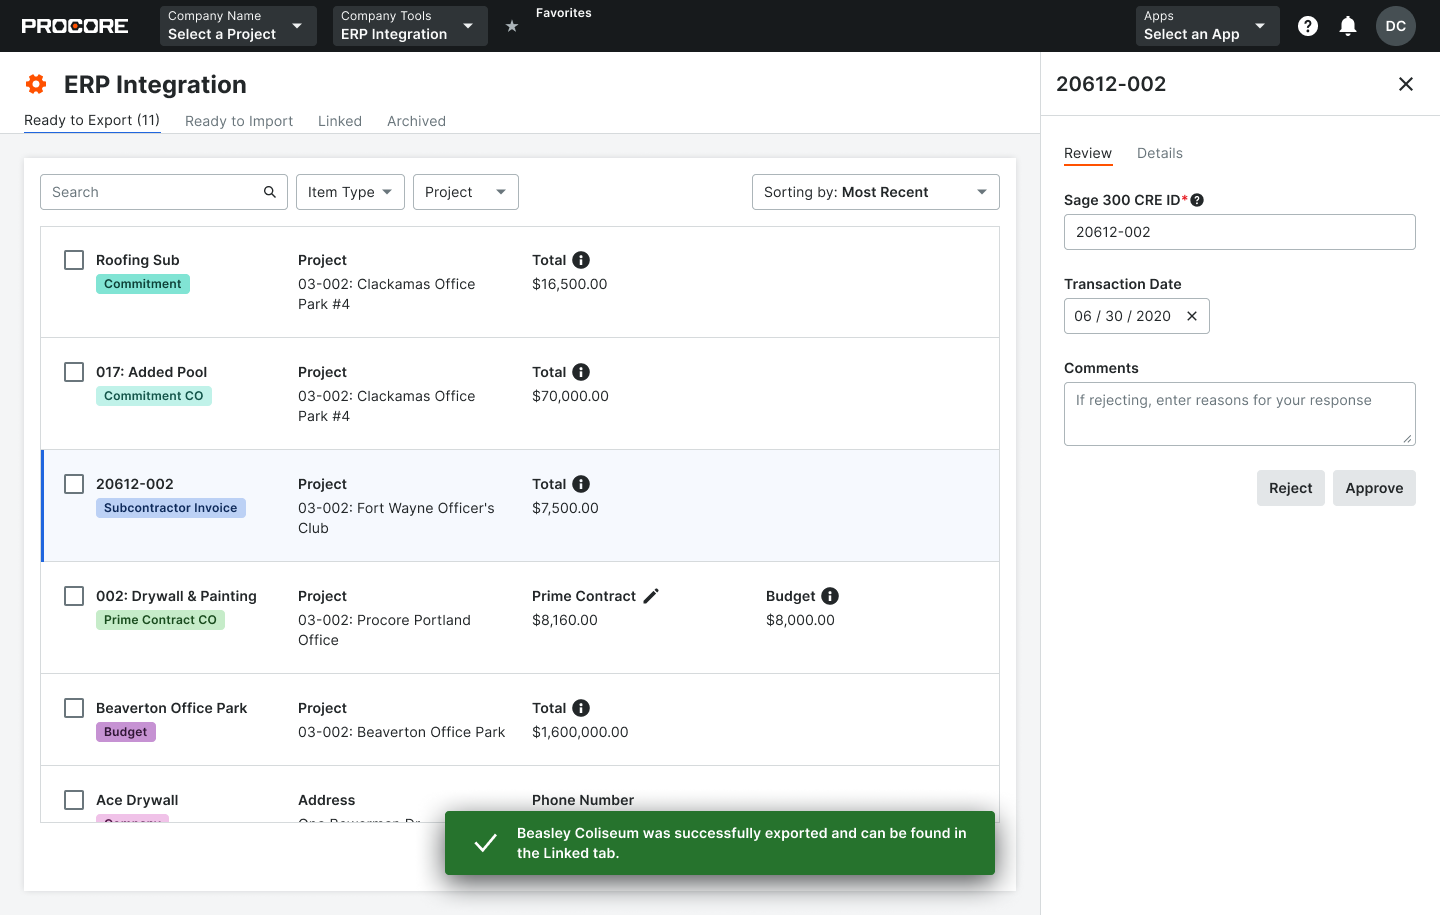Open the DC user avatar menu

[x=1396, y=26]
